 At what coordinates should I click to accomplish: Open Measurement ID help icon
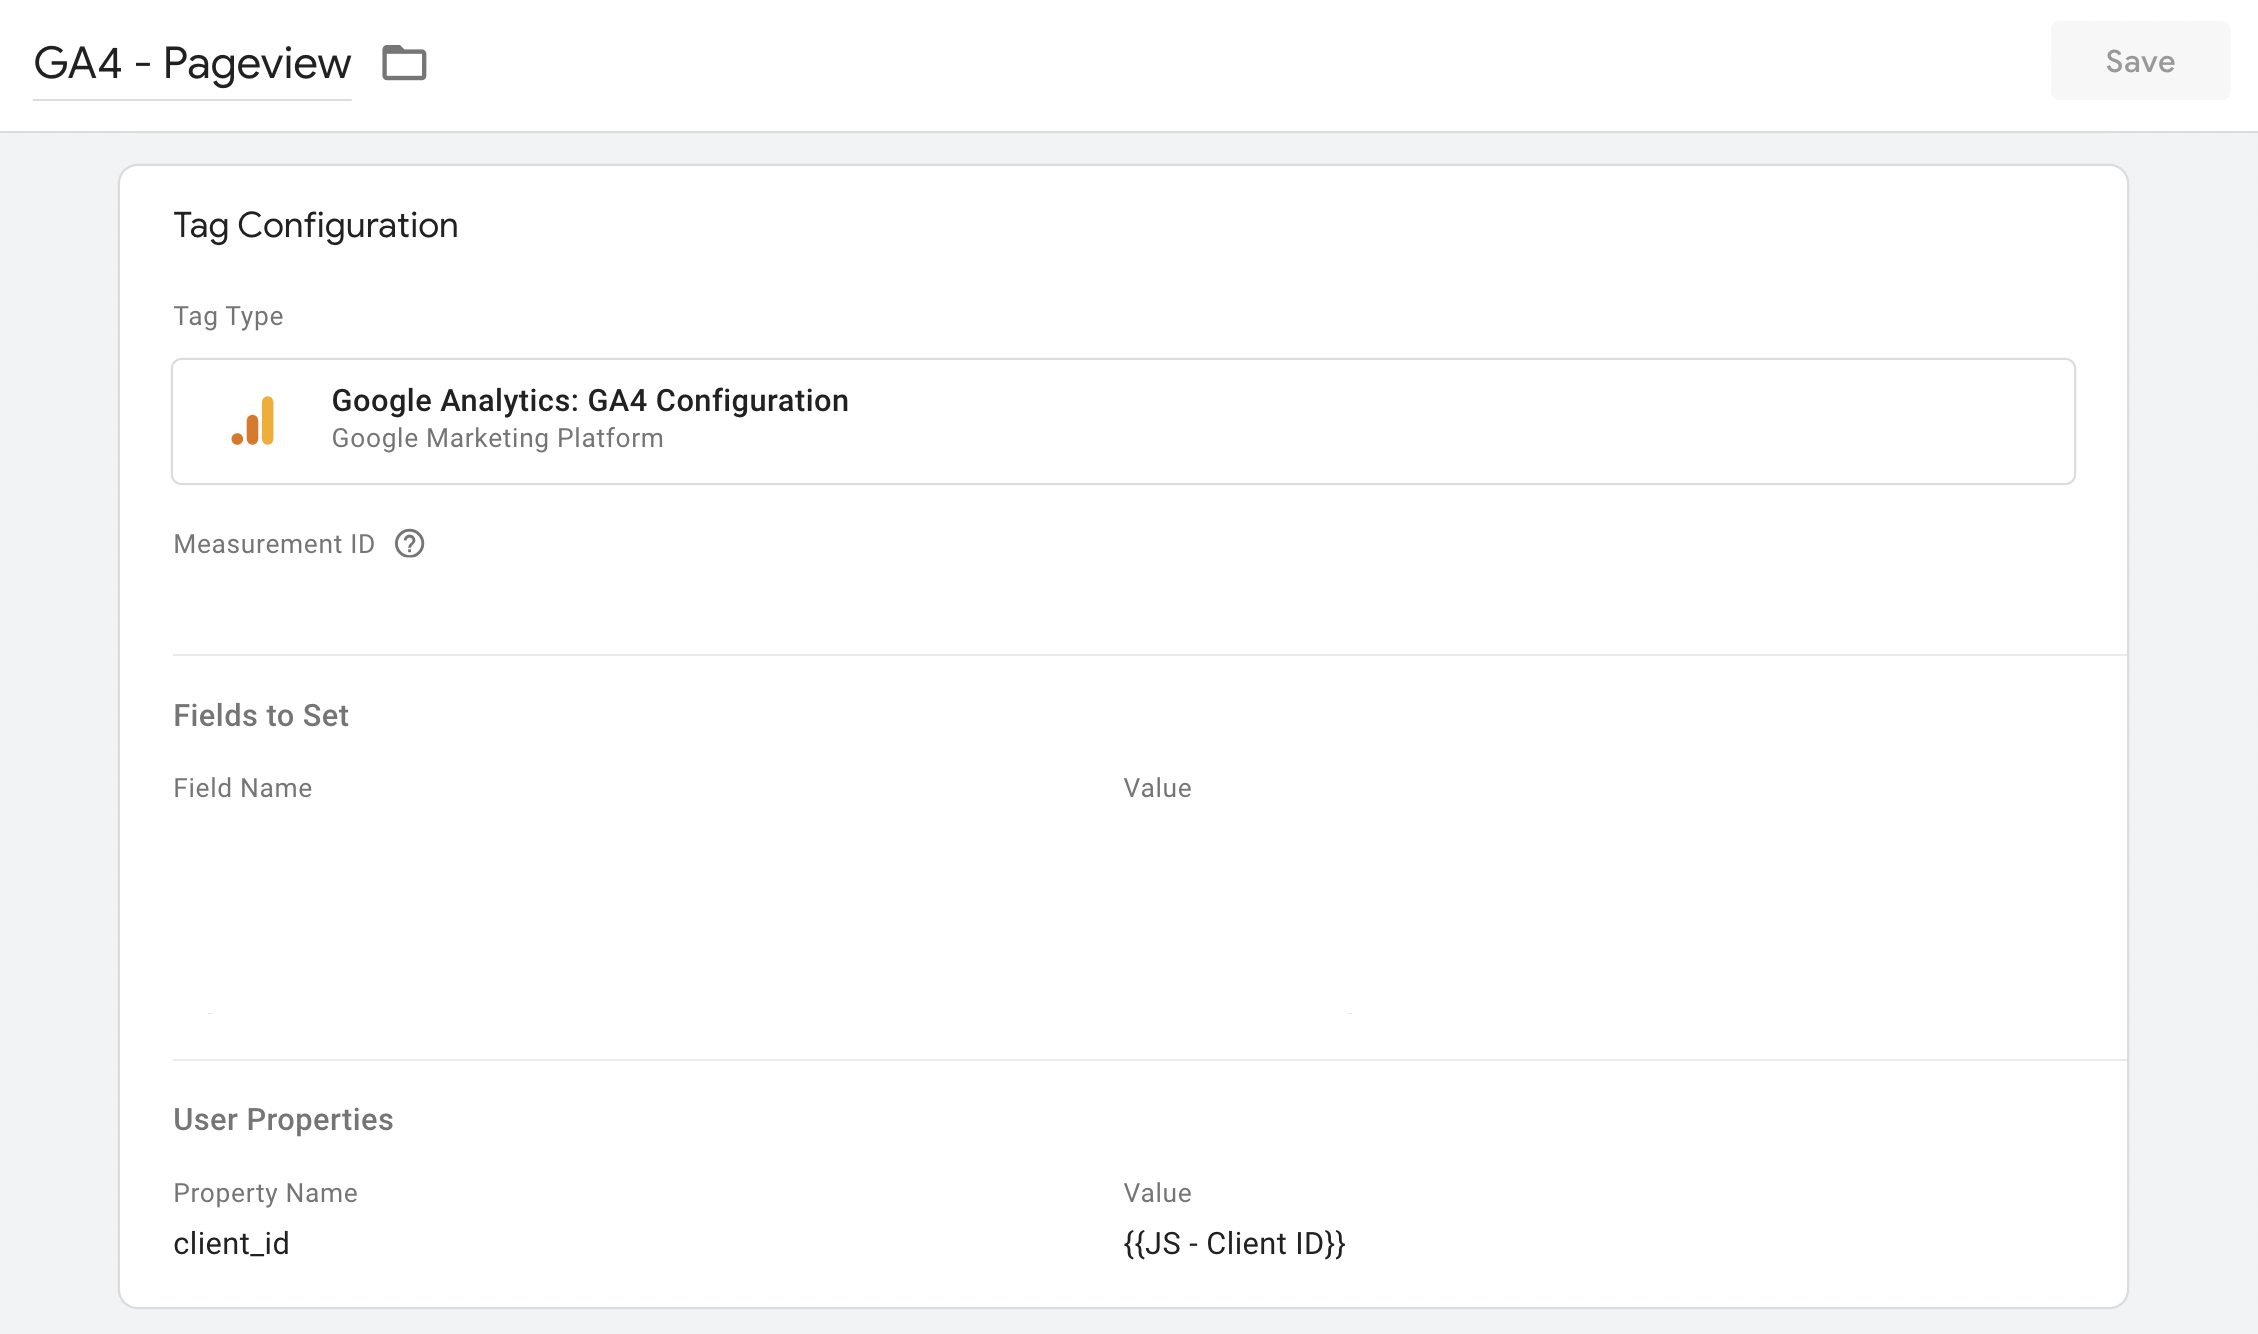tap(410, 544)
